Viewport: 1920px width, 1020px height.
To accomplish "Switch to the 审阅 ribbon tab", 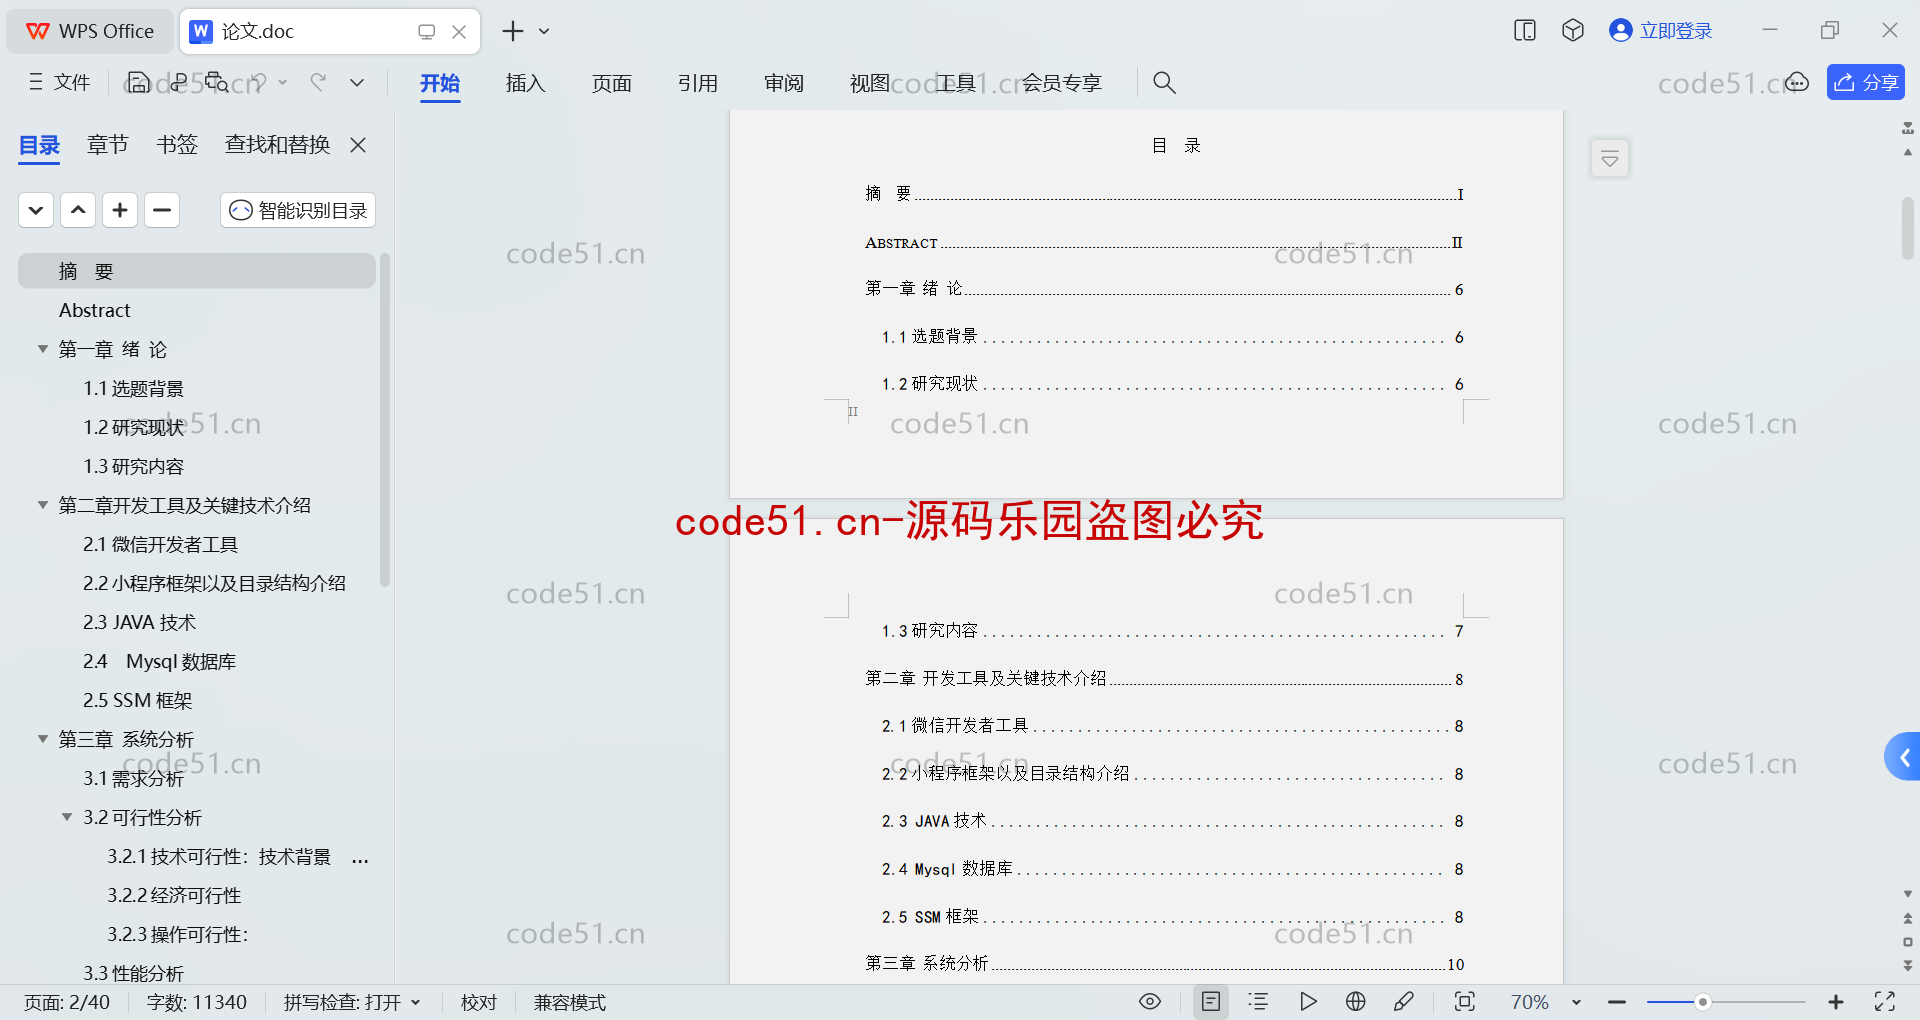I will click(x=784, y=83).
